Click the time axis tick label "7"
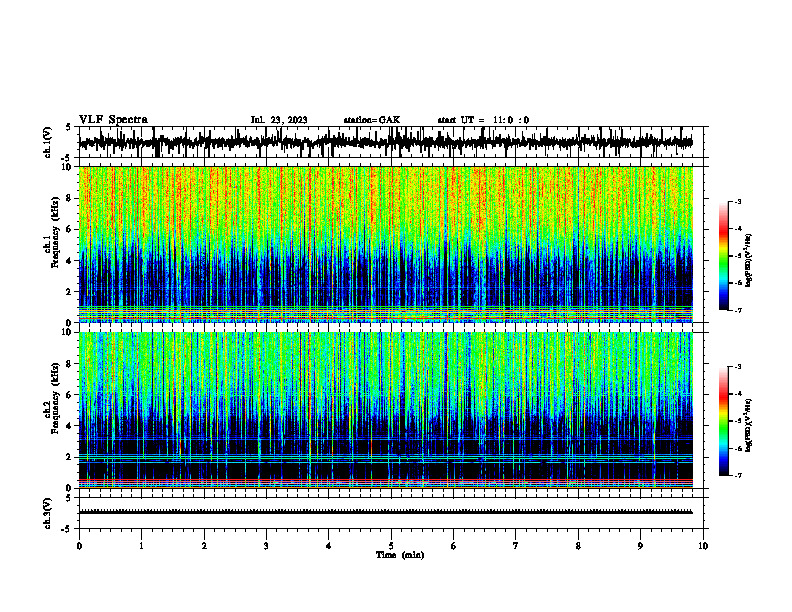Screen dimensions: 792x612 point(516,546)
